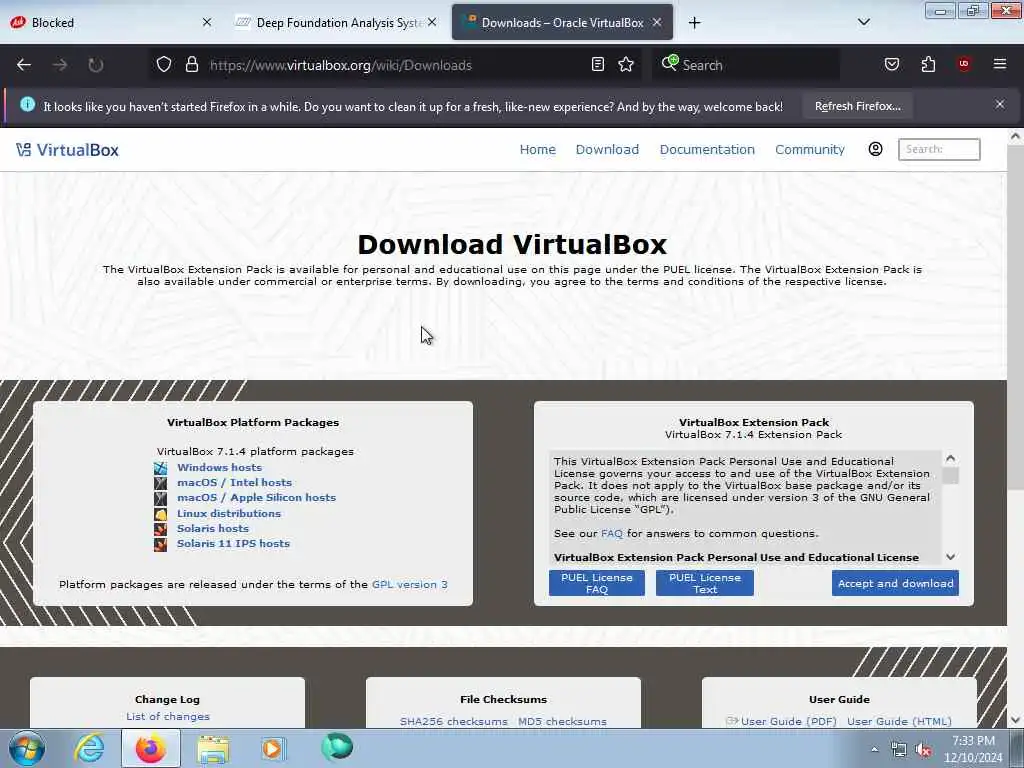Switch to the Blocked tab
The width and height of the screenshot is (1024, 768).
click(x=104, y=22)
